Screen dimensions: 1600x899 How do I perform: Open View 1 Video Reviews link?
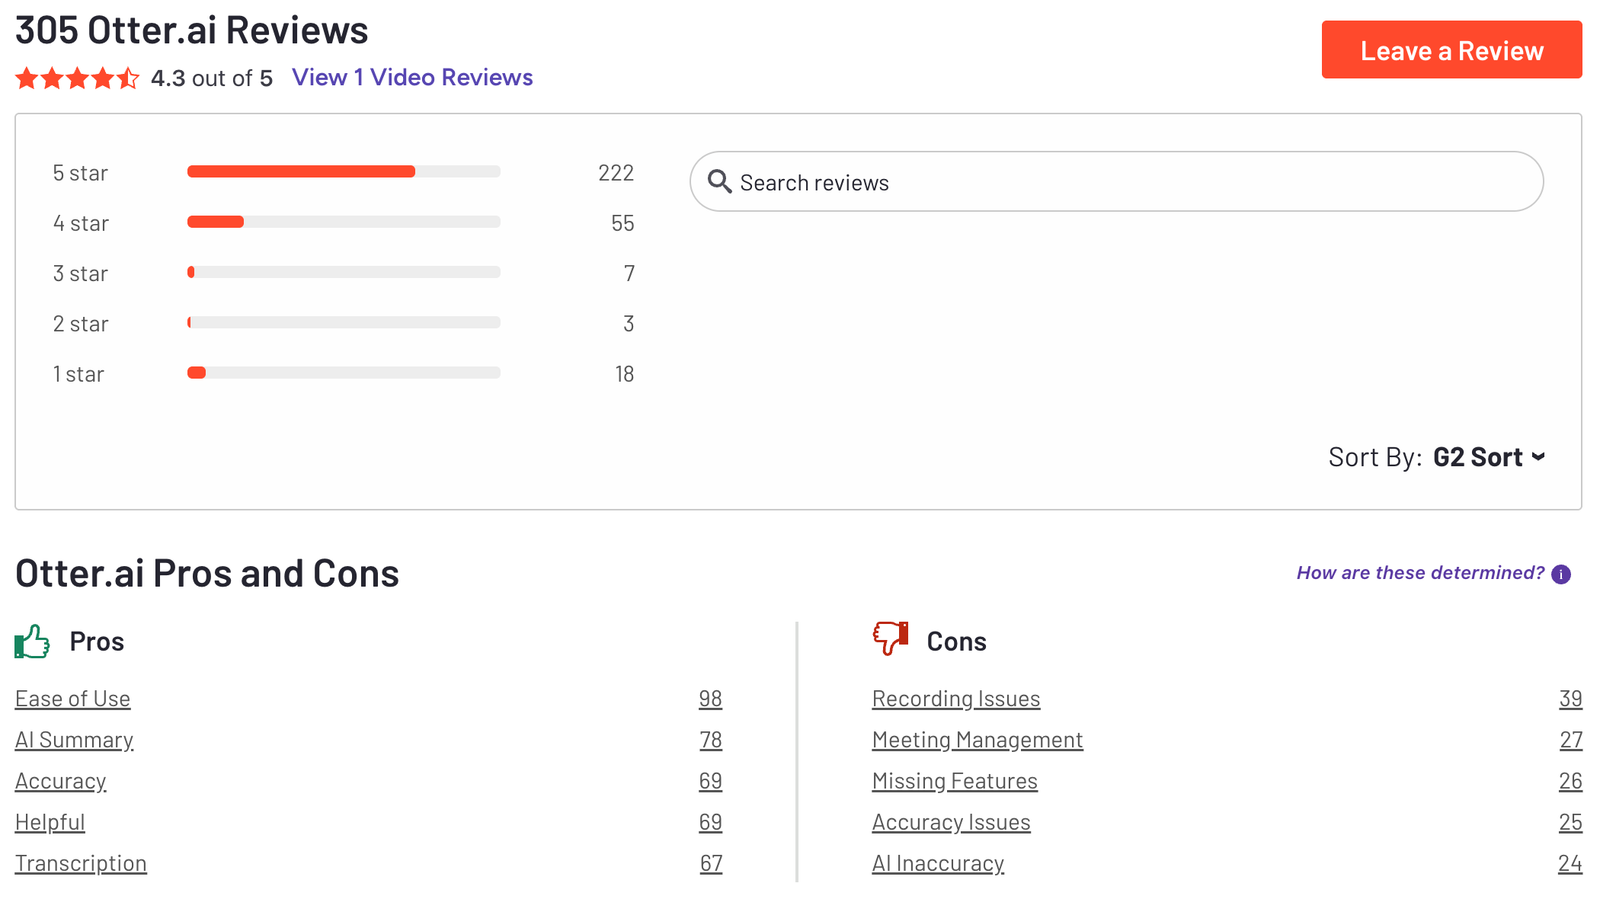click(412, 78)
